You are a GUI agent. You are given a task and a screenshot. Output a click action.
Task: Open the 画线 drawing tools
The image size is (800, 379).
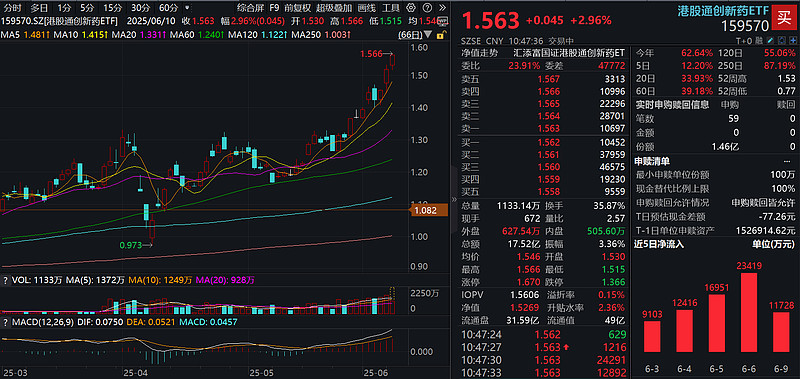[x=366, y=8]
